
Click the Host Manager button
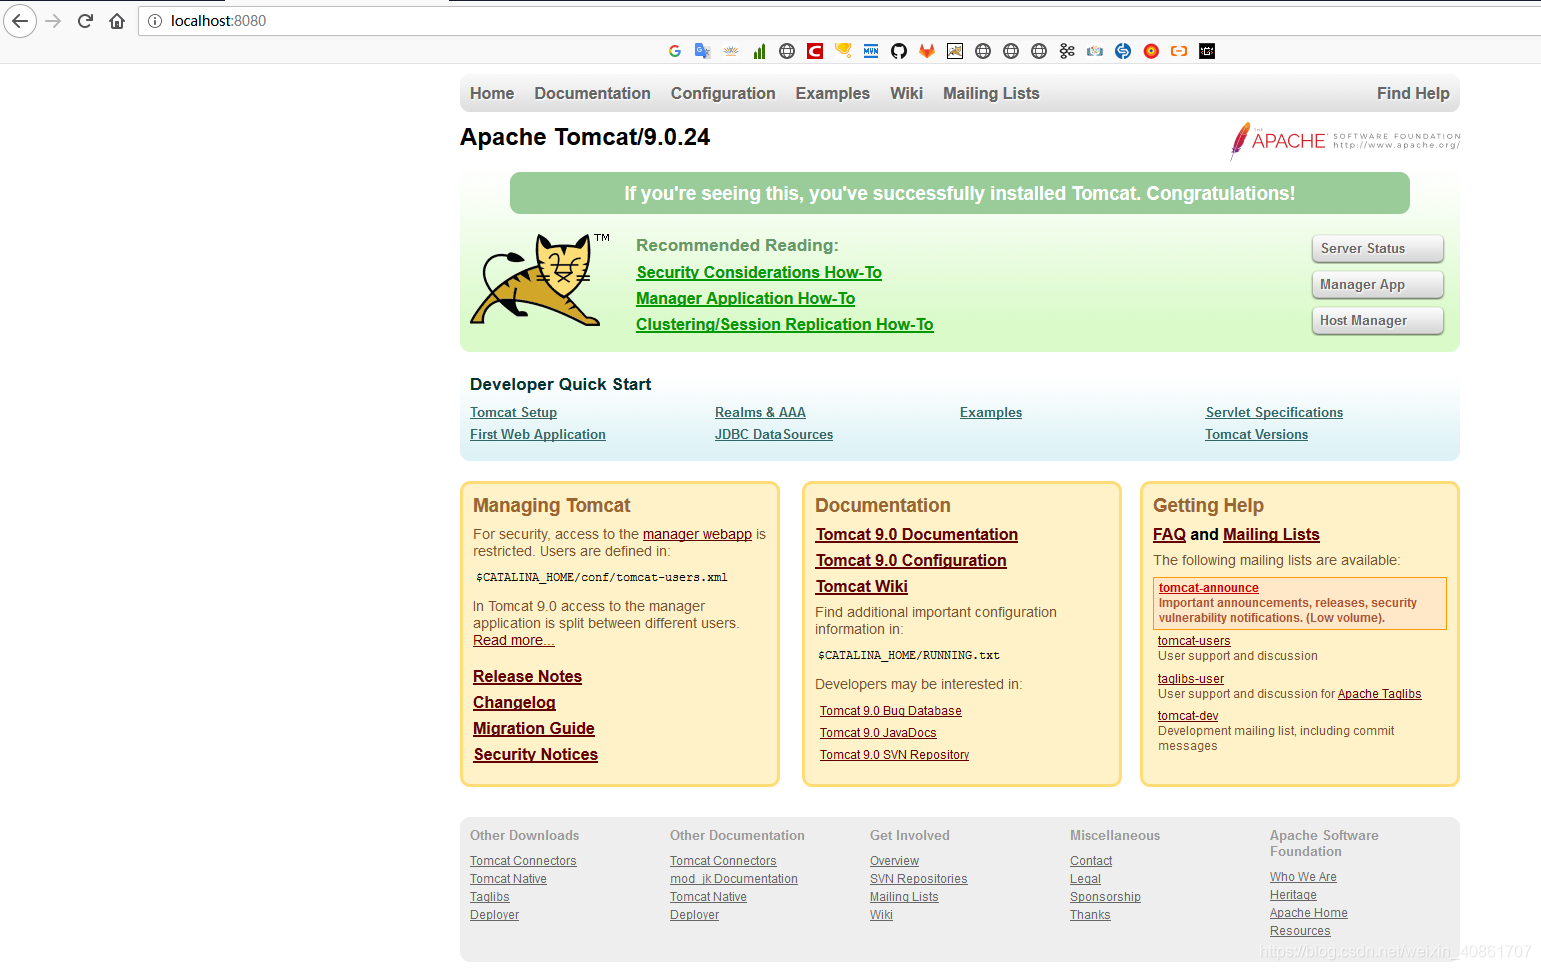tap(1378, 321)
